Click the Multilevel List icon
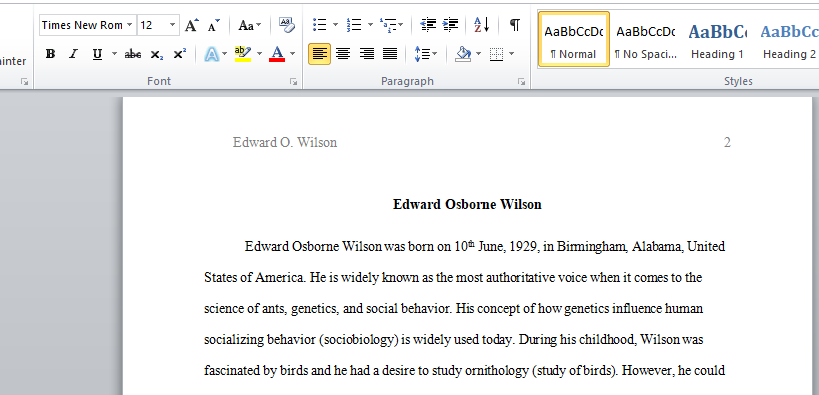This screenshot has width=819, height=395. pyautogui.click(x=388, y=25)
